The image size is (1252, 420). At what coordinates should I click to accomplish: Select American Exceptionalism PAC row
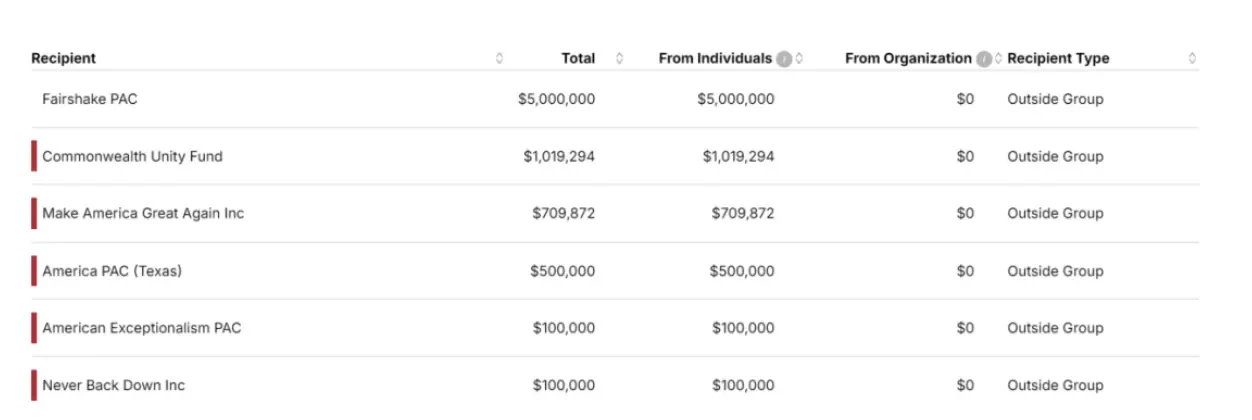tap(141, 328)
